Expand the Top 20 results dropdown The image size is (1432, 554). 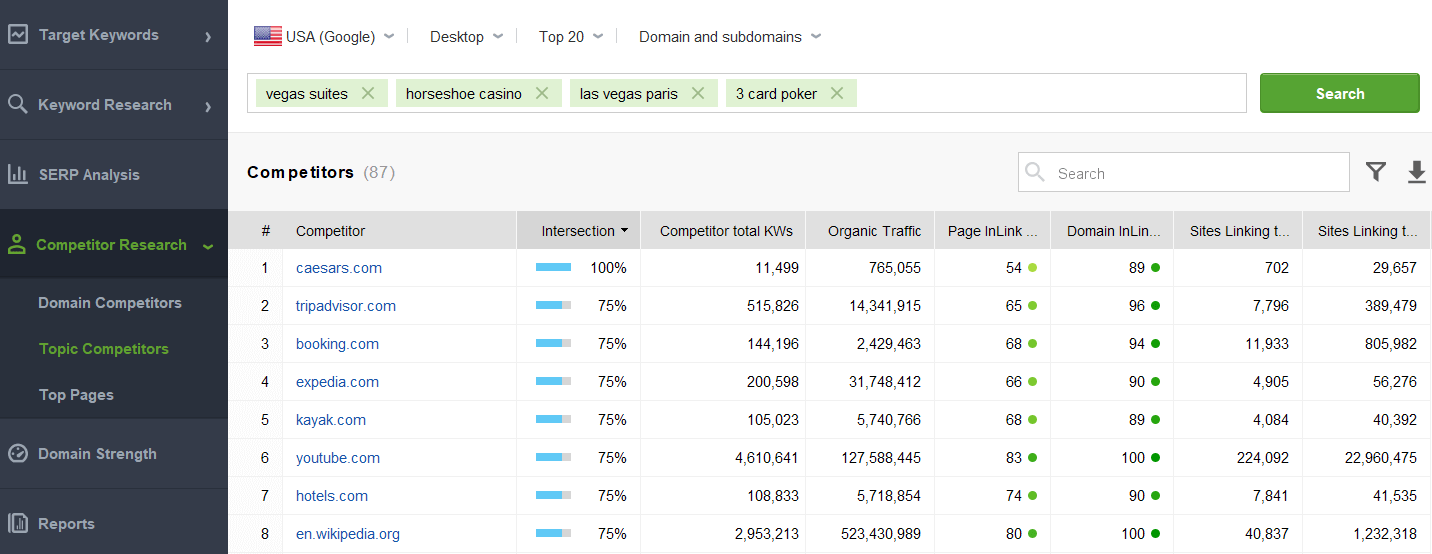point(570,37)
